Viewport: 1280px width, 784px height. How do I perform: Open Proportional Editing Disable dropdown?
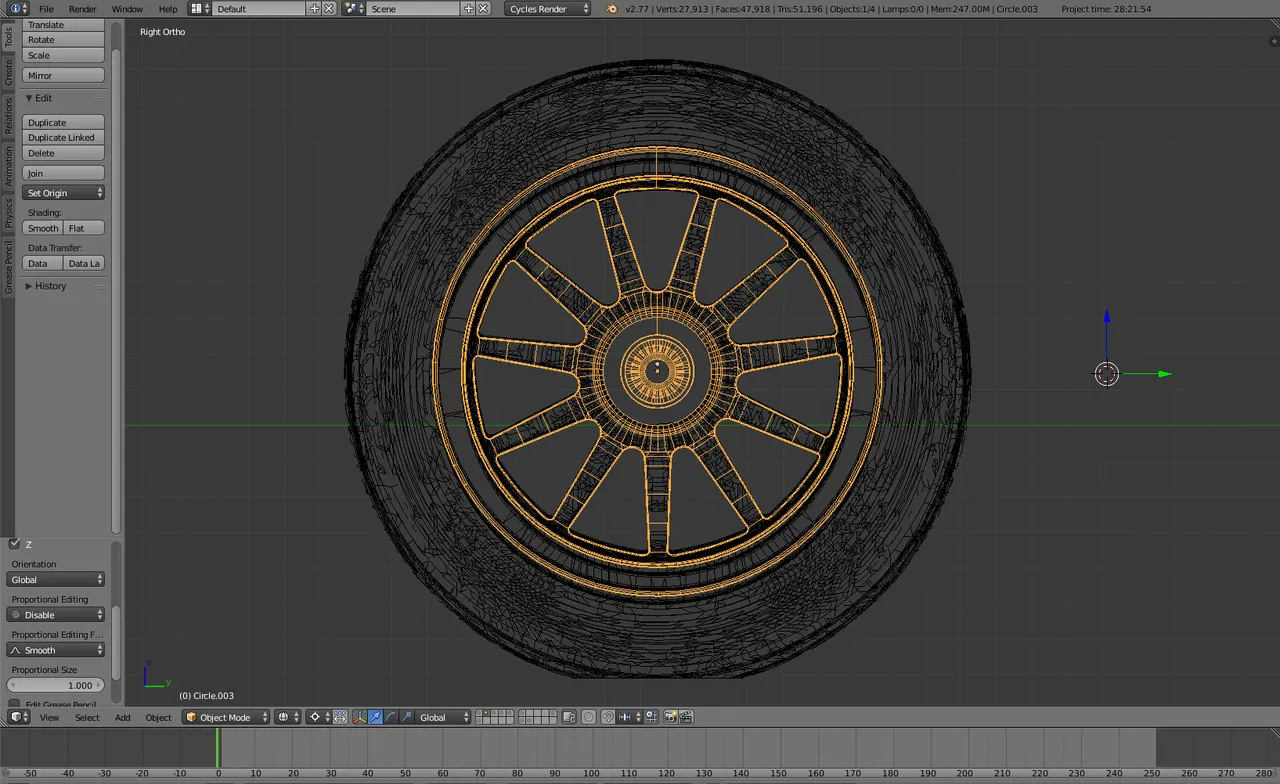(56, 615)
